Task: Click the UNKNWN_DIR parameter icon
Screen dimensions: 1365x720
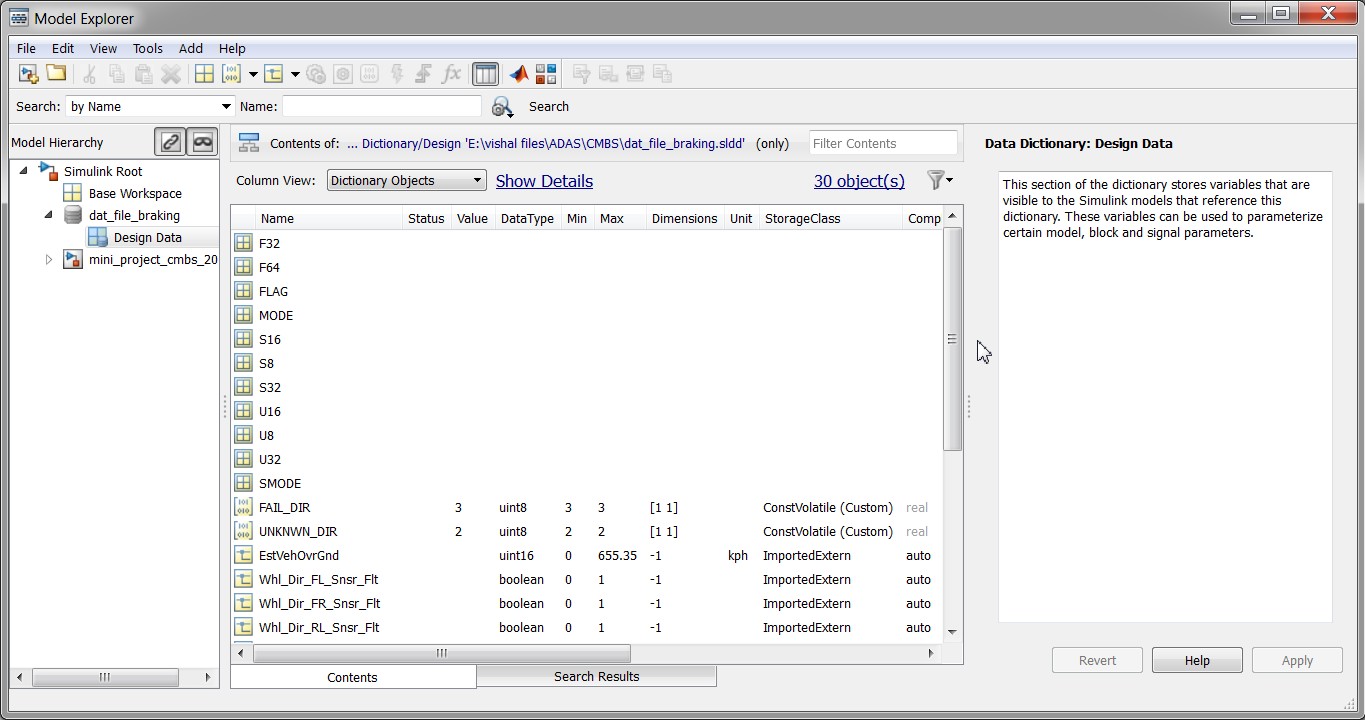Action: pyautogui.click(x=243, y=531)
